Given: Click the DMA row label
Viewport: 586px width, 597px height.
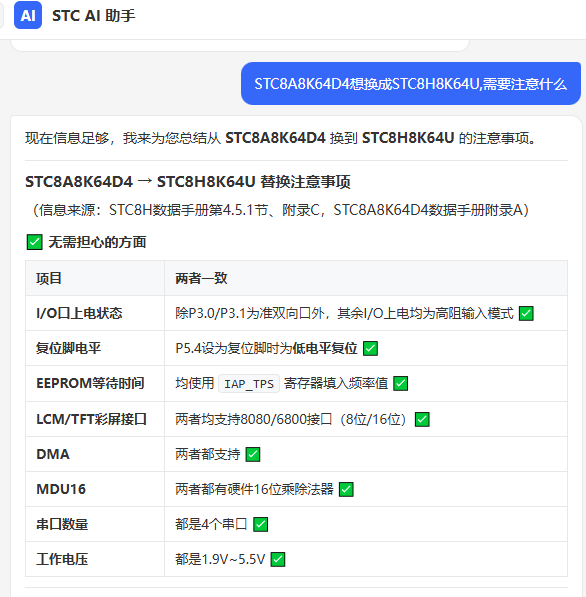Looking at the screenshot, I should pos(53,454).
